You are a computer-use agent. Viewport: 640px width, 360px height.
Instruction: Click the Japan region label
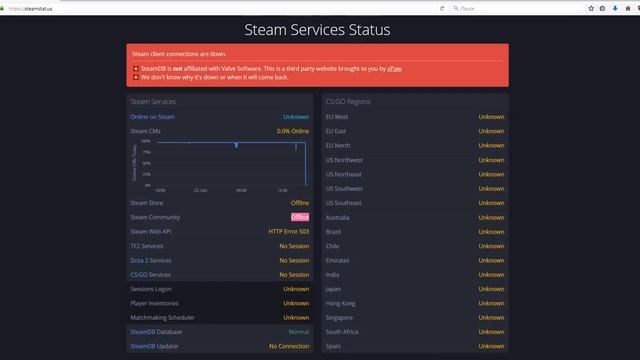coord(333,289)
